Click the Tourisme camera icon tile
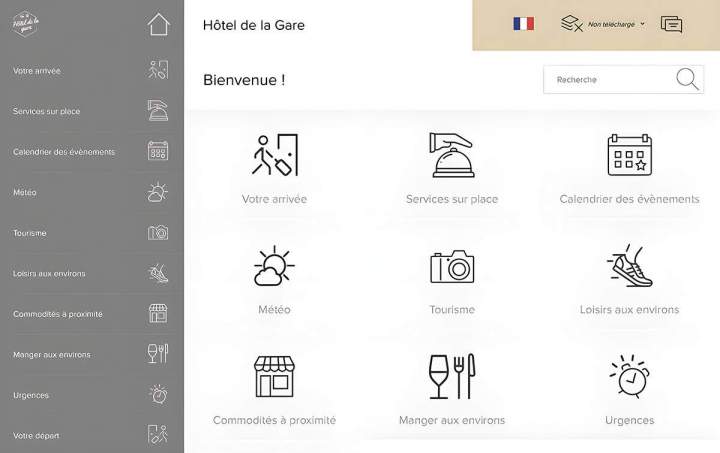Viewport: 720px width, 453px height. coord(452,266)
